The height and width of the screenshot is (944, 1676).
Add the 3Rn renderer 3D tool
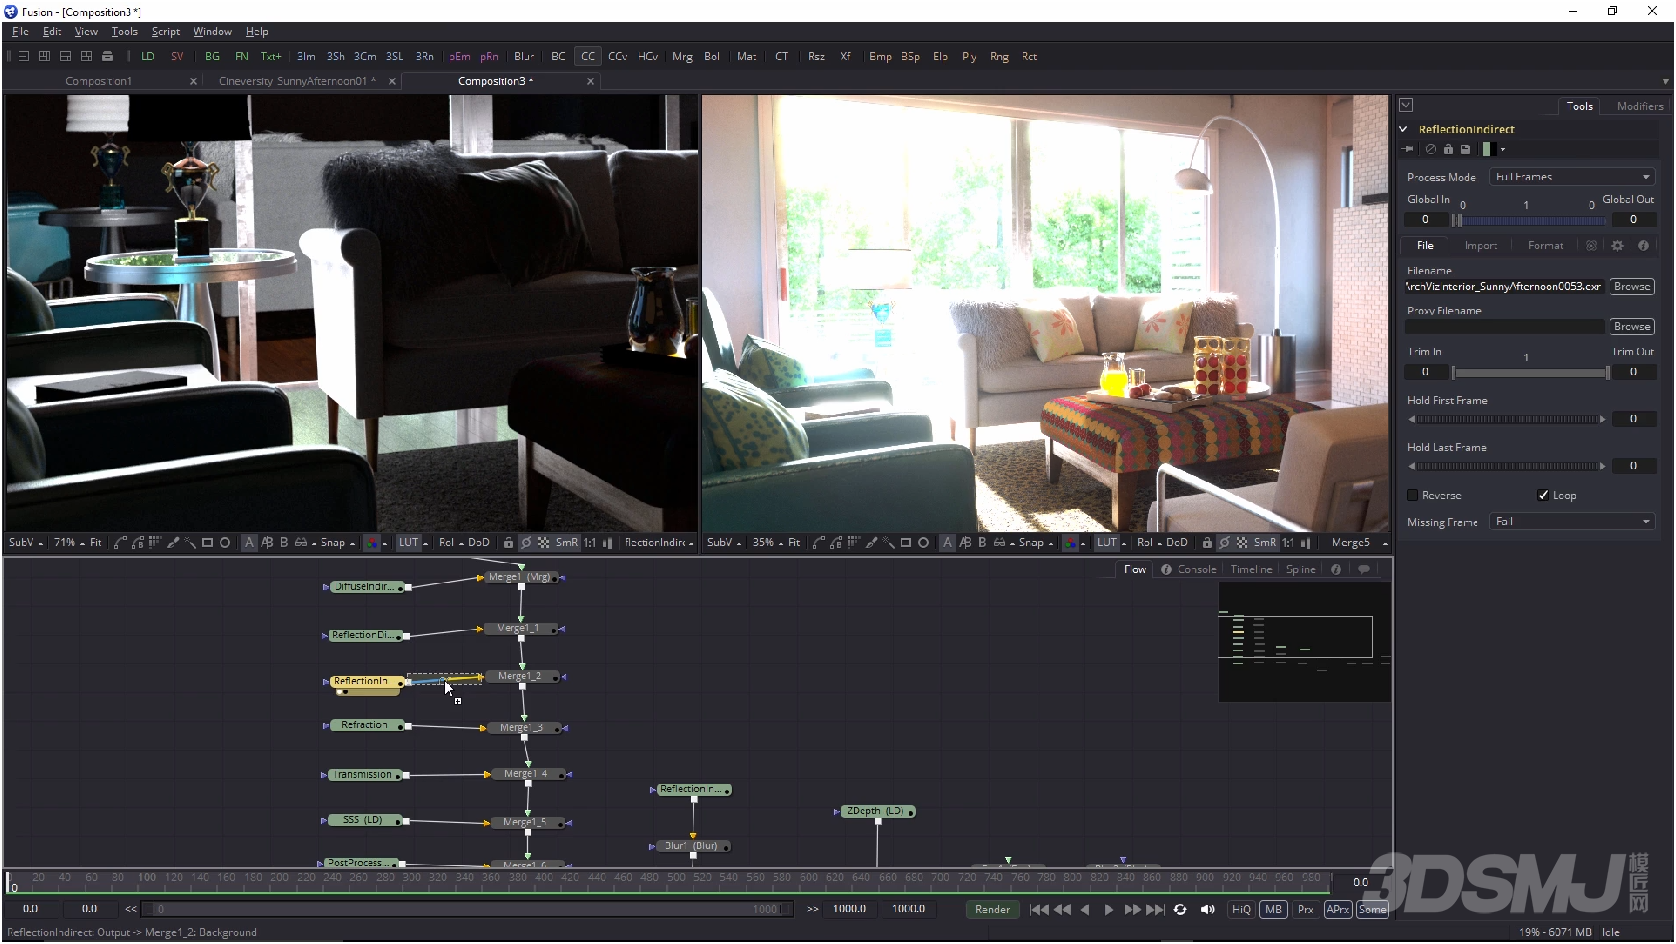[424, 57]
